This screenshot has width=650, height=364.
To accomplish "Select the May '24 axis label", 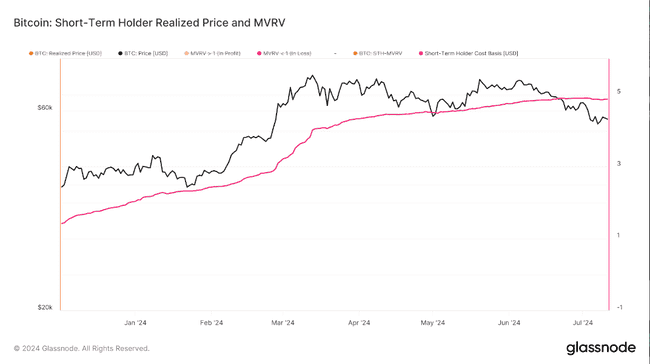I will pos(432,323).
